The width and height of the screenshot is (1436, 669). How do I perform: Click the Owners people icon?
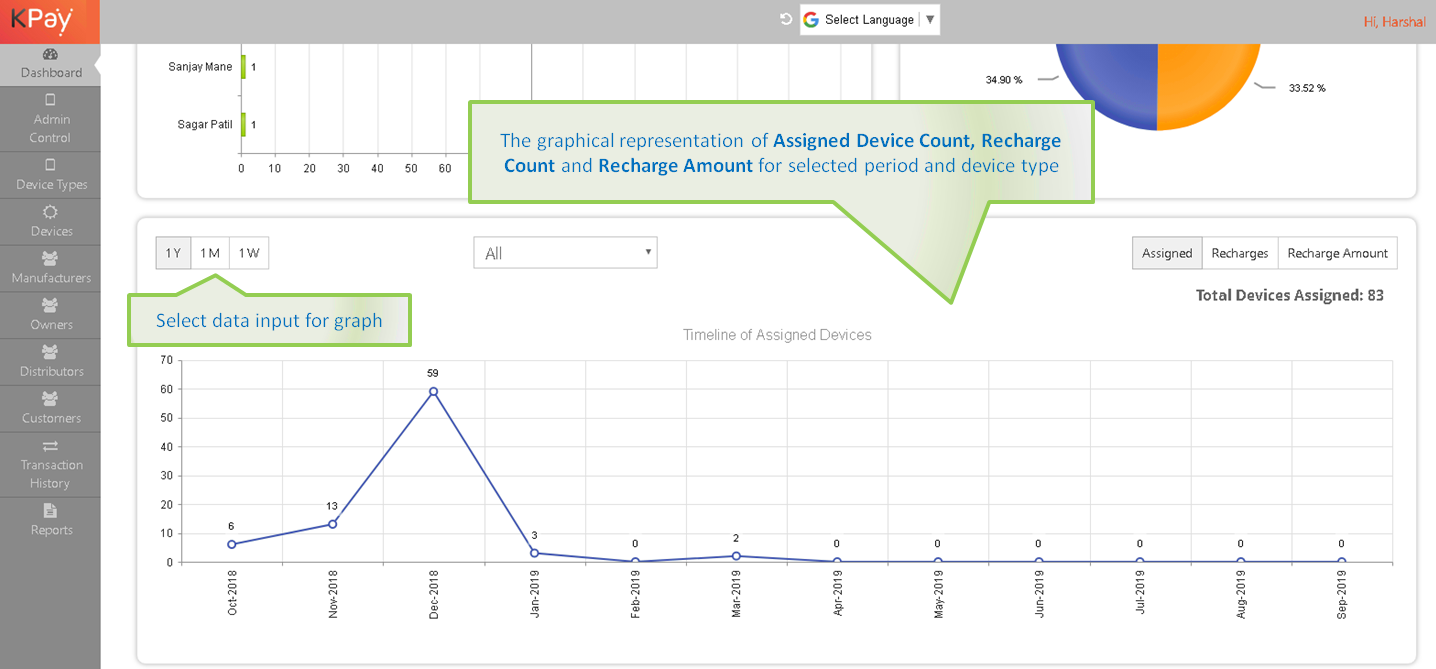tap(50, 305)
